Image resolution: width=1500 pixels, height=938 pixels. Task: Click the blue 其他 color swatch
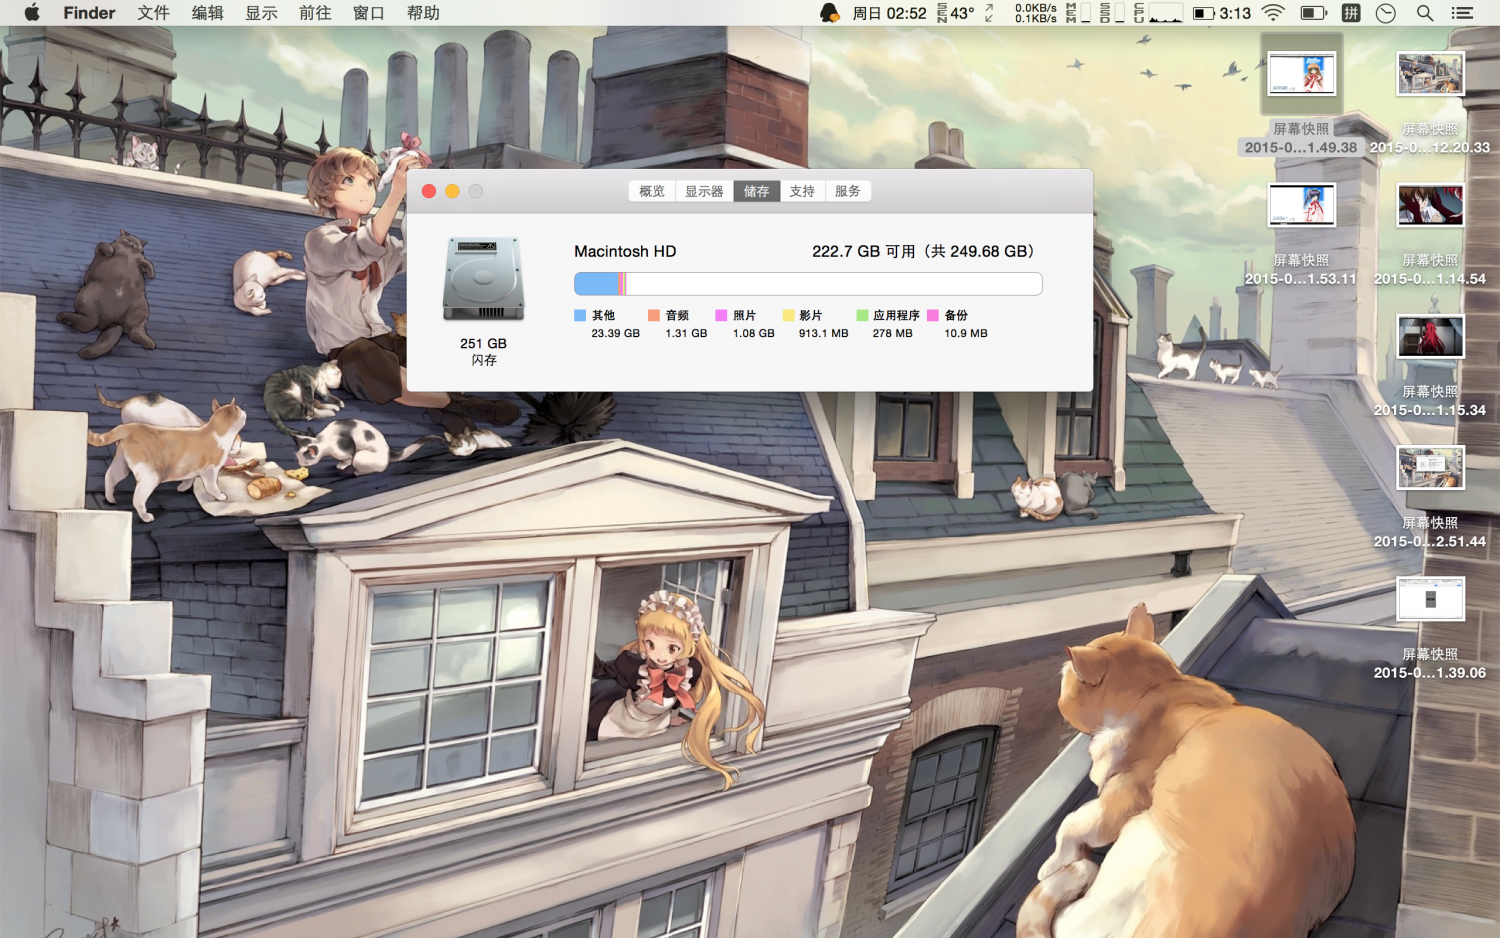pyautogui.click(x=580, y=315)
